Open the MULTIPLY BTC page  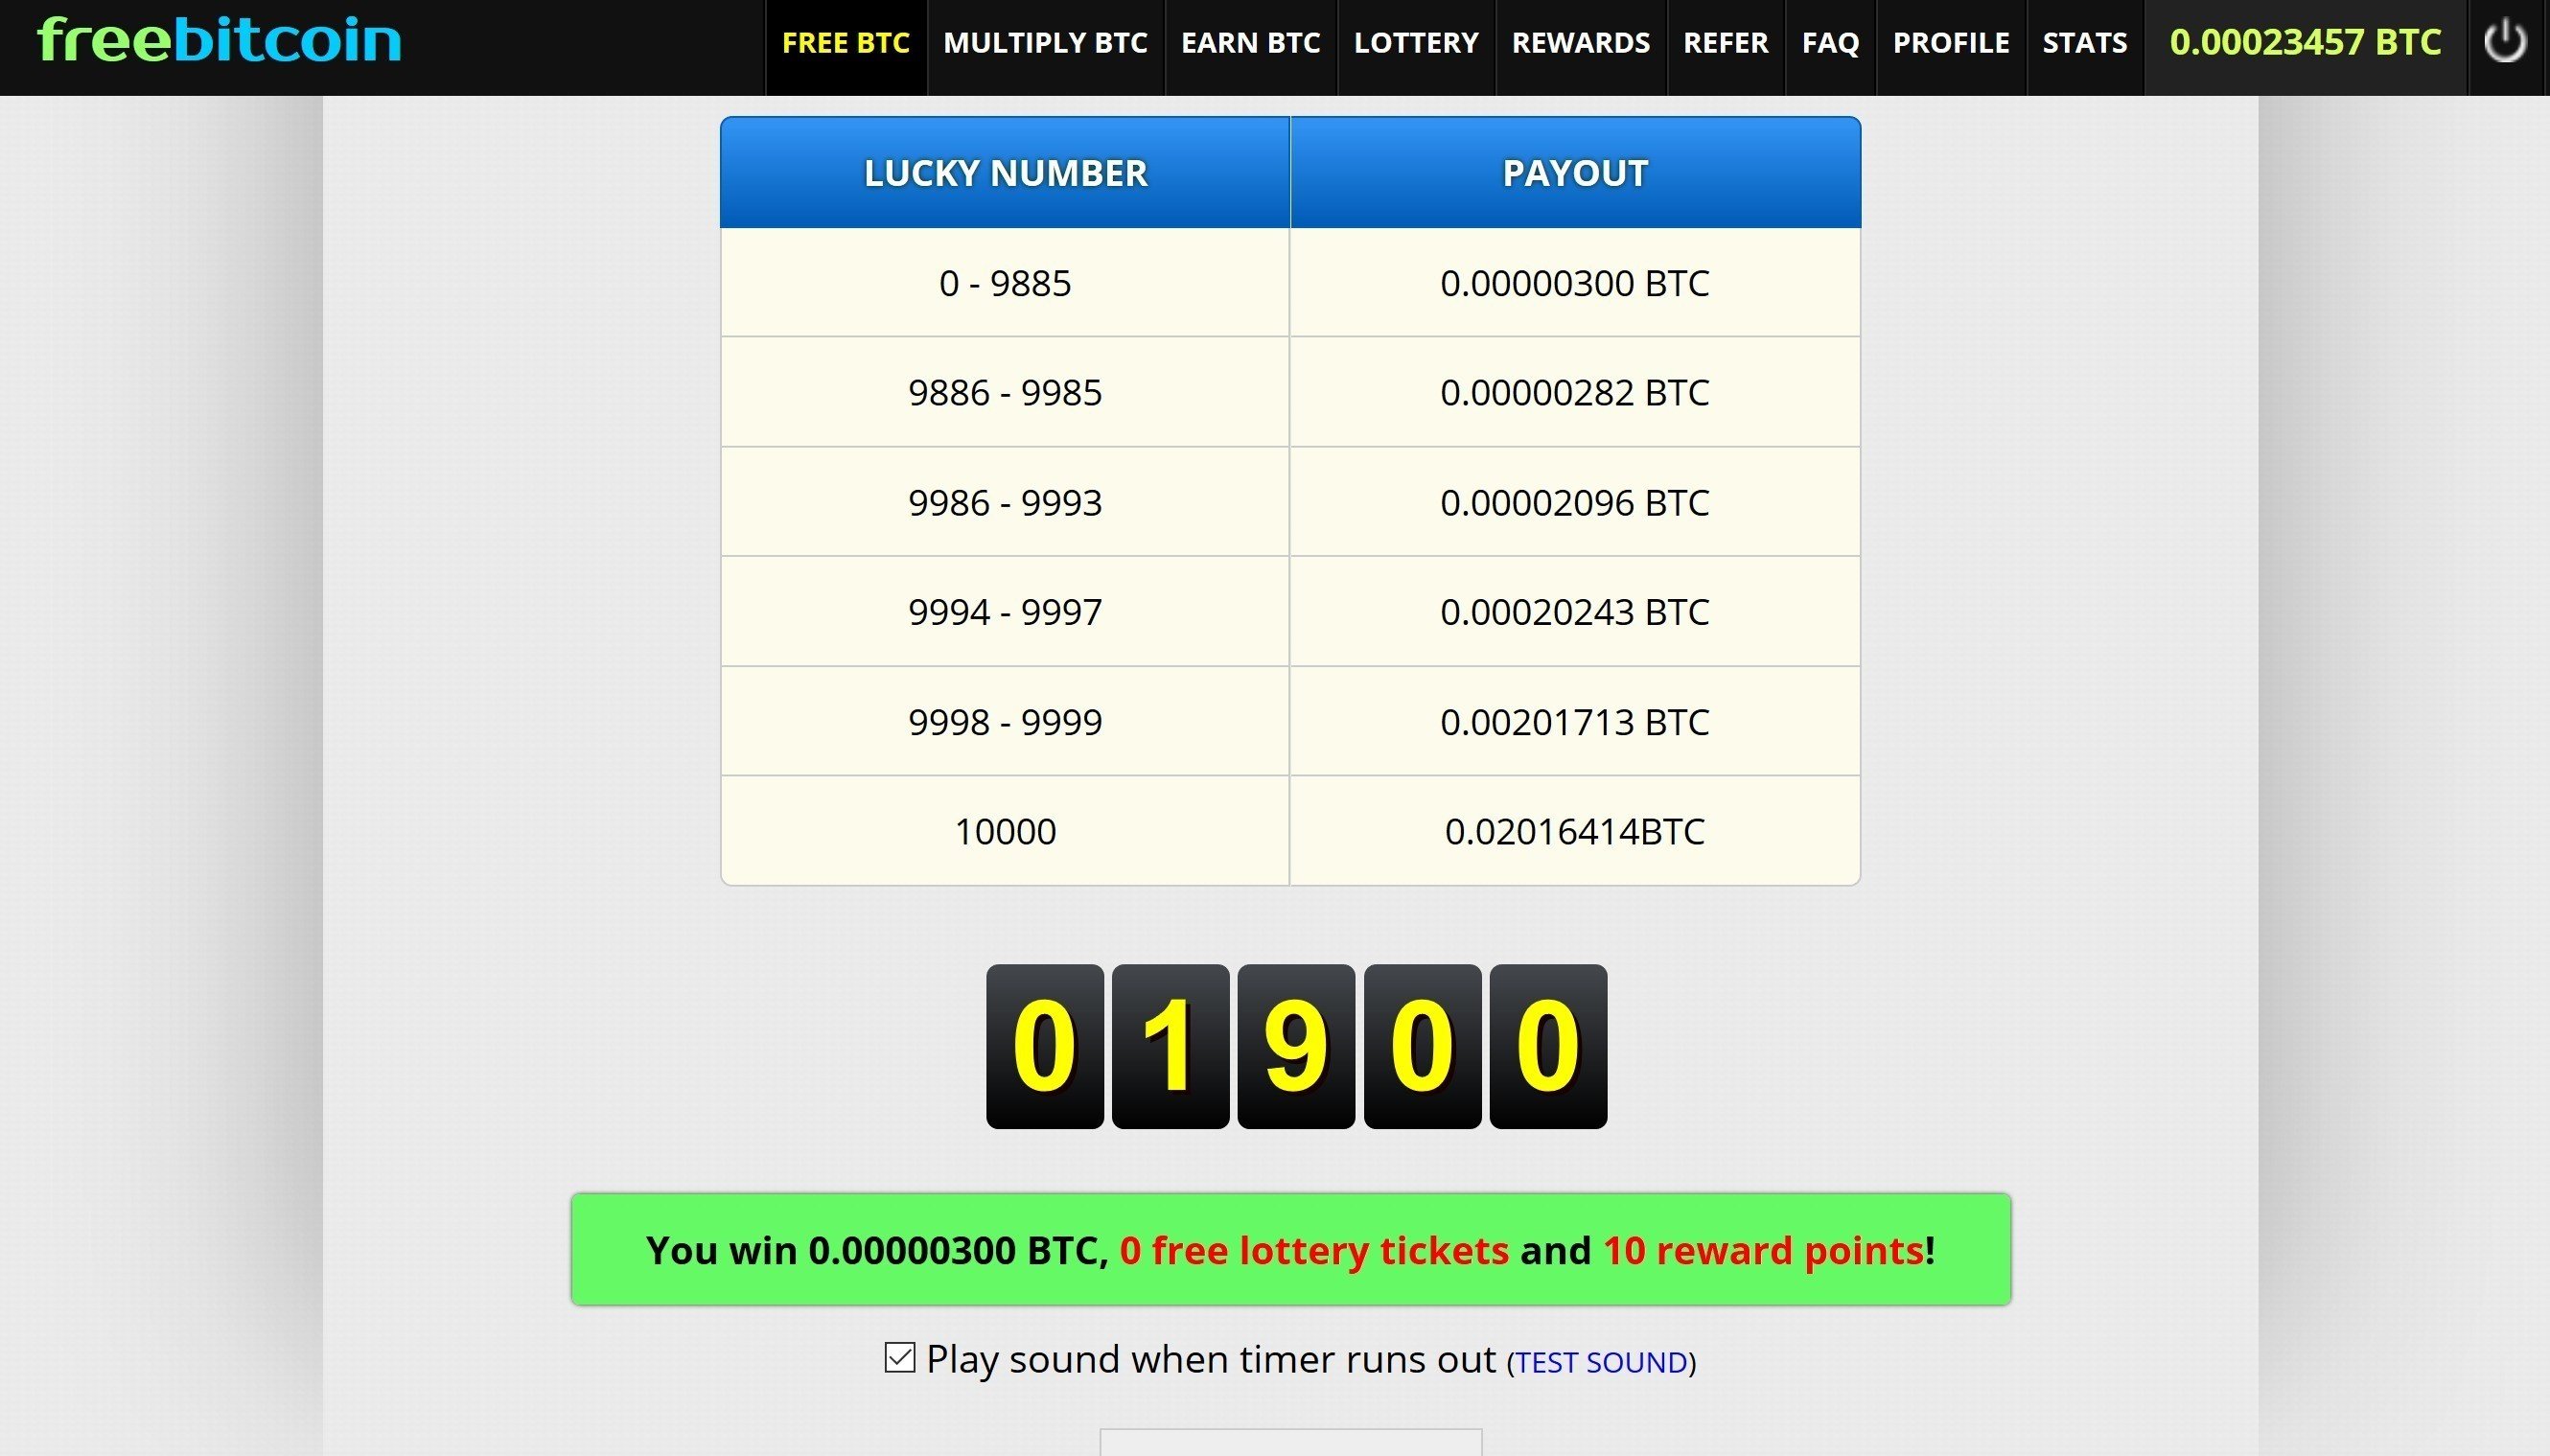1045,42
